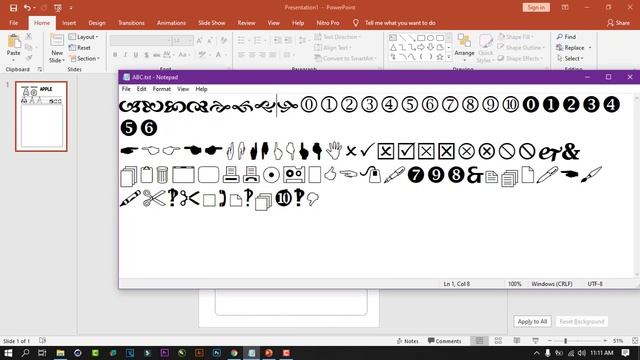Click the zoom slider handle

(x=565, y=341)
